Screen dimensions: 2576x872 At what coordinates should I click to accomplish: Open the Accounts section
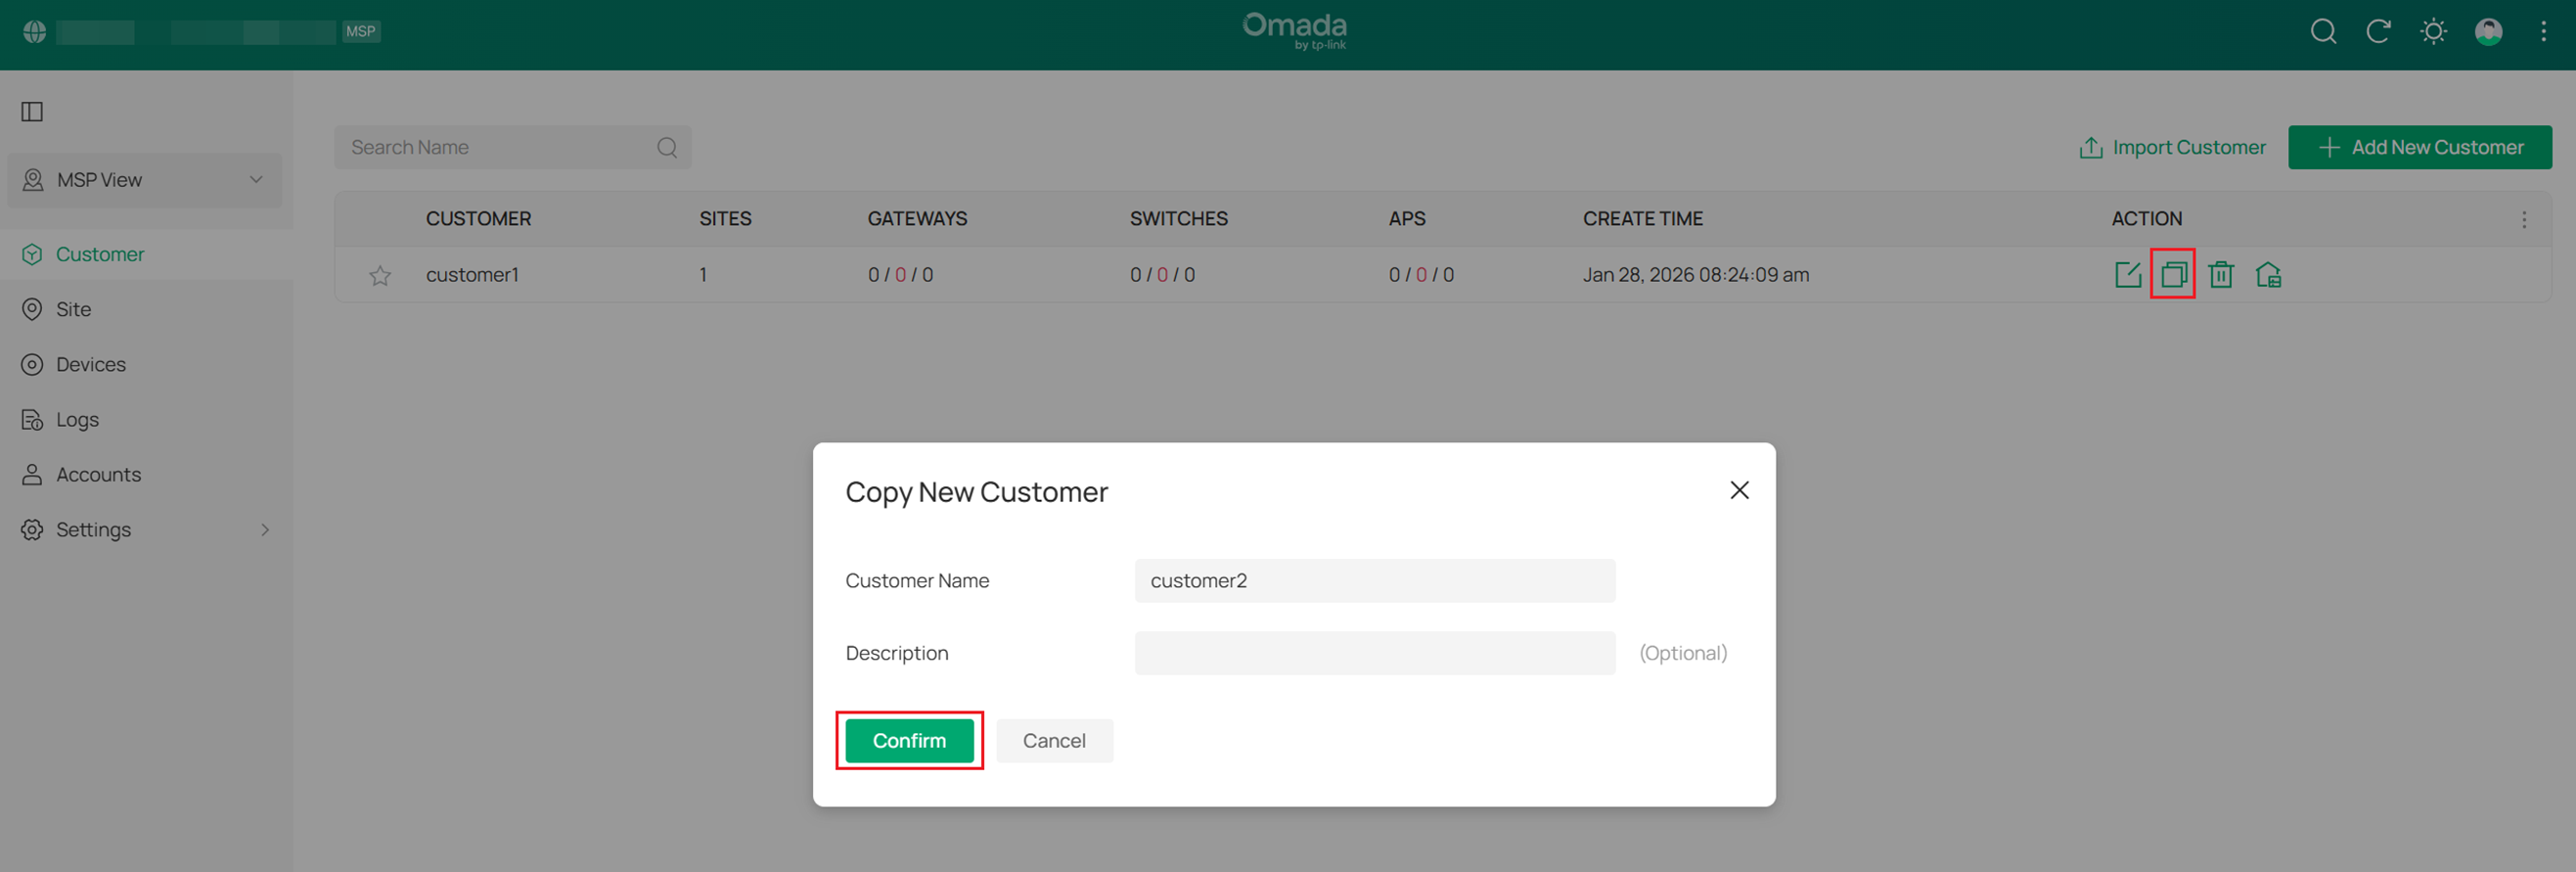pyautogui.click(x=98, y=474)
